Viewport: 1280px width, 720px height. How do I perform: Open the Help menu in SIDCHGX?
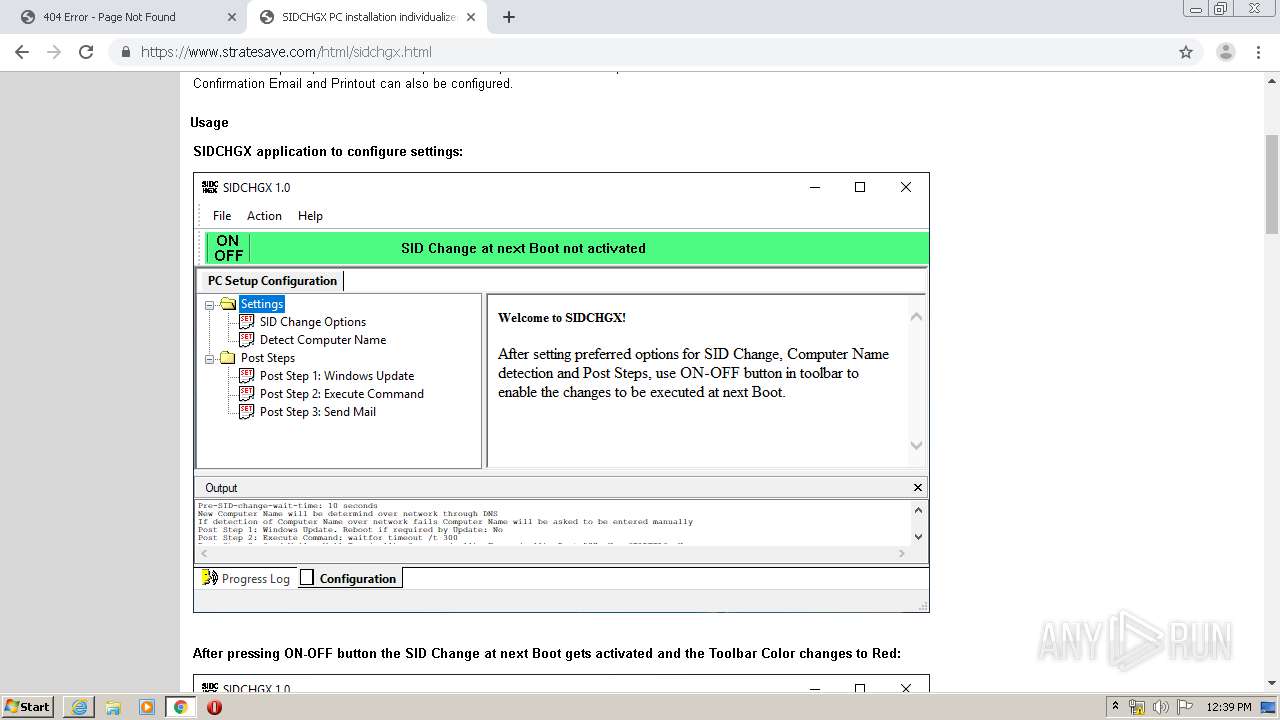pyautogui.click(x=310, y=216)
